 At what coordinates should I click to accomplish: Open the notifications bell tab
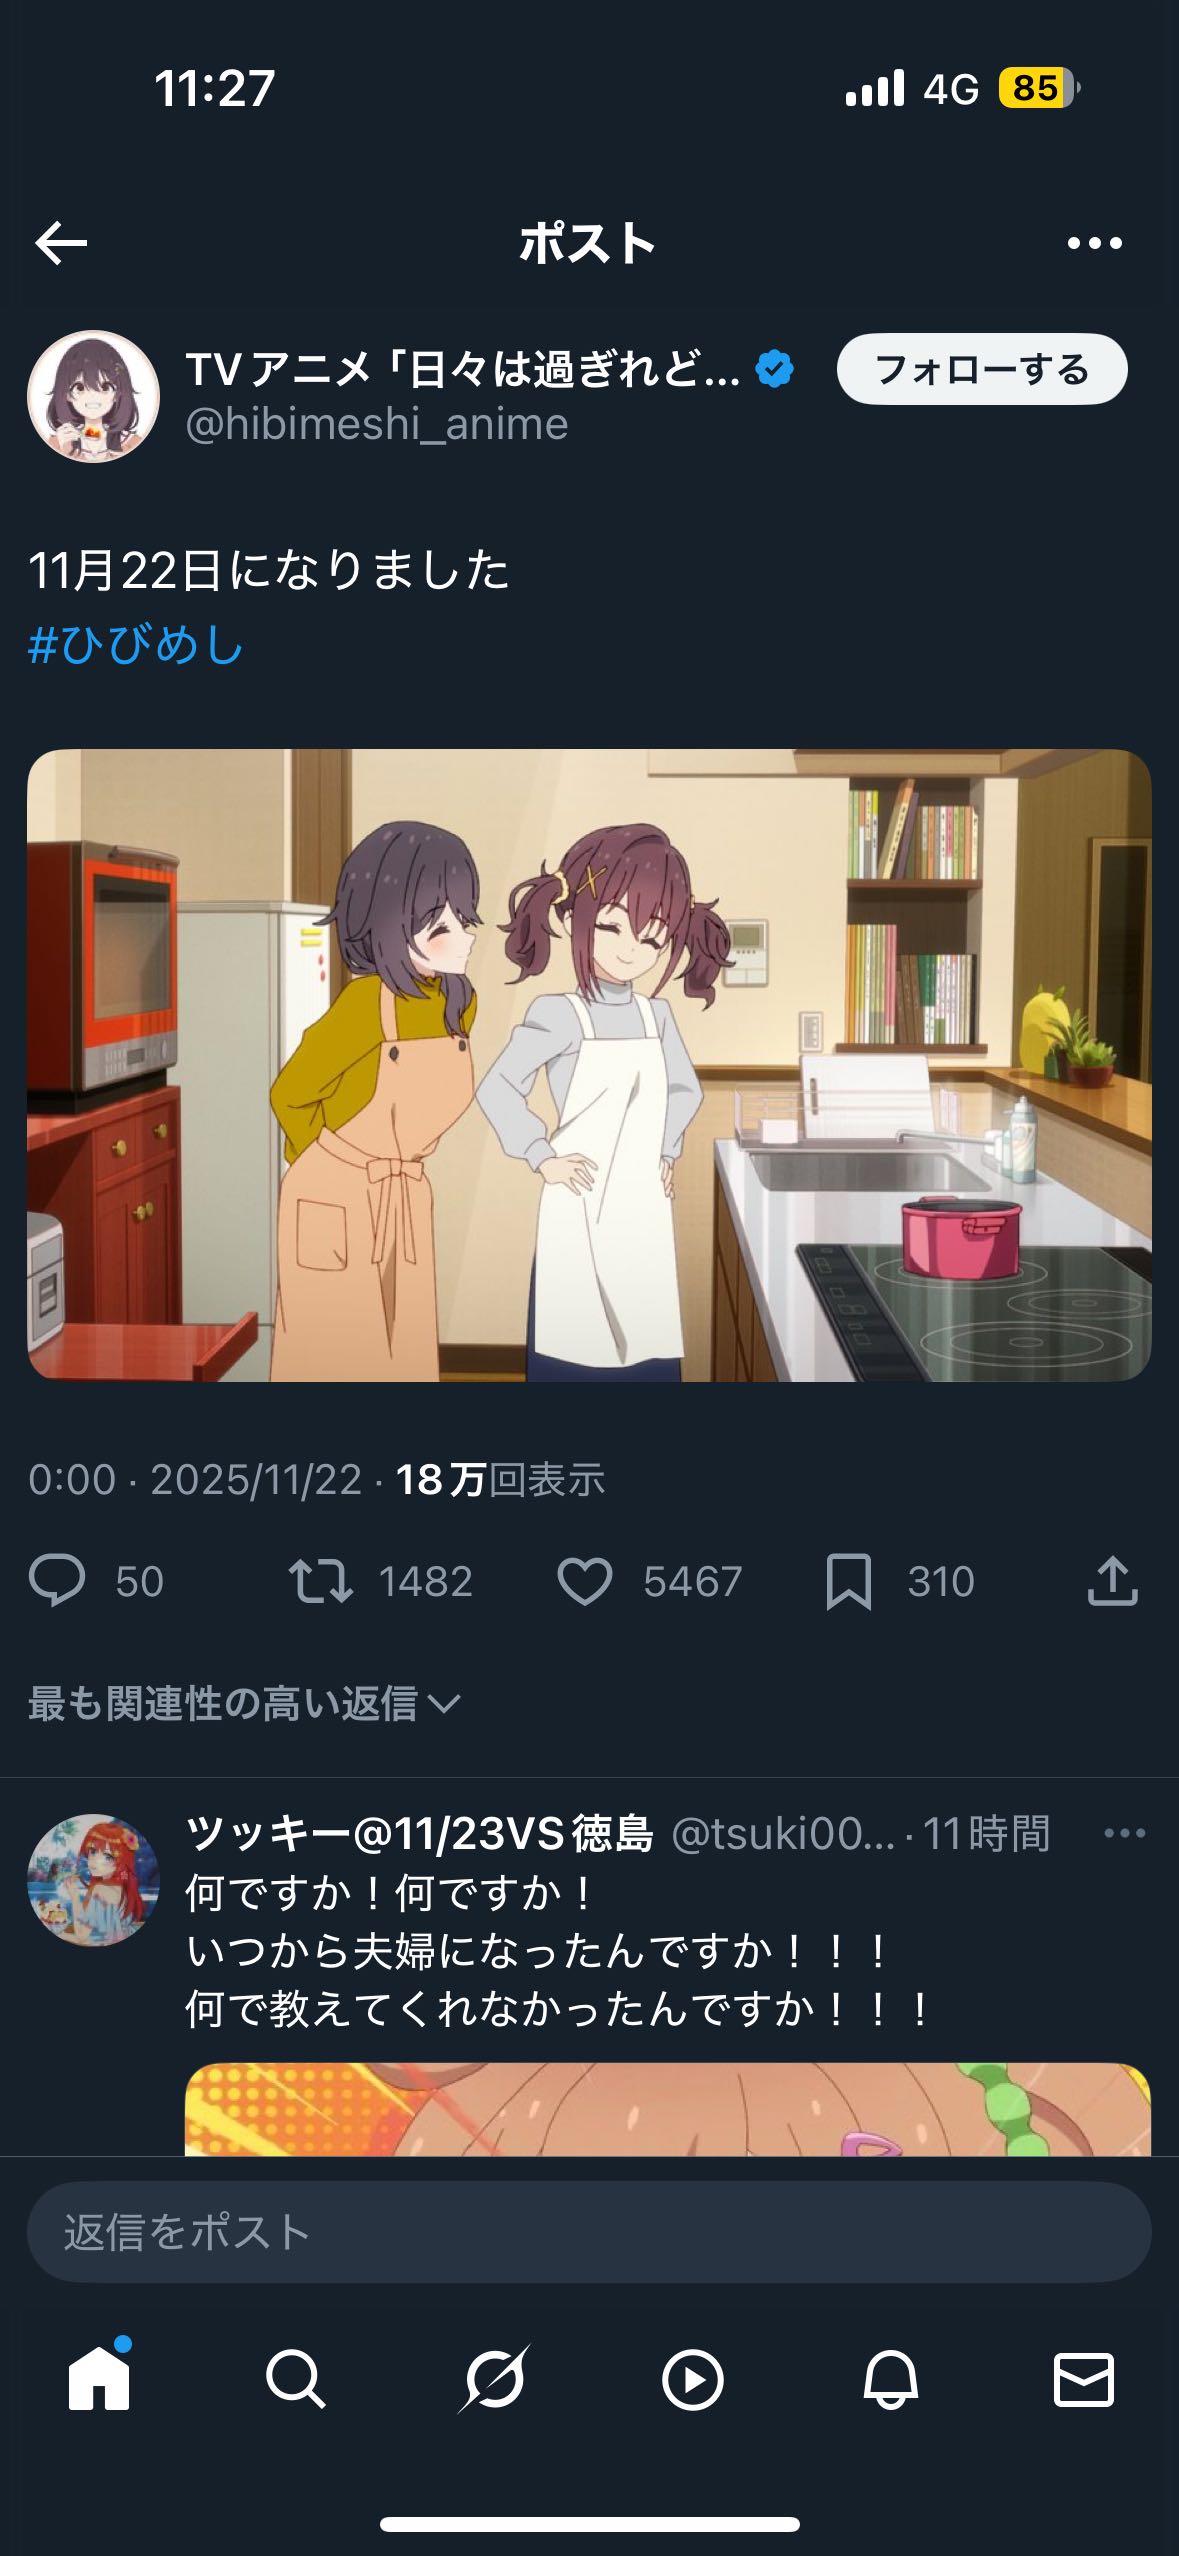tap(890, 2379)
